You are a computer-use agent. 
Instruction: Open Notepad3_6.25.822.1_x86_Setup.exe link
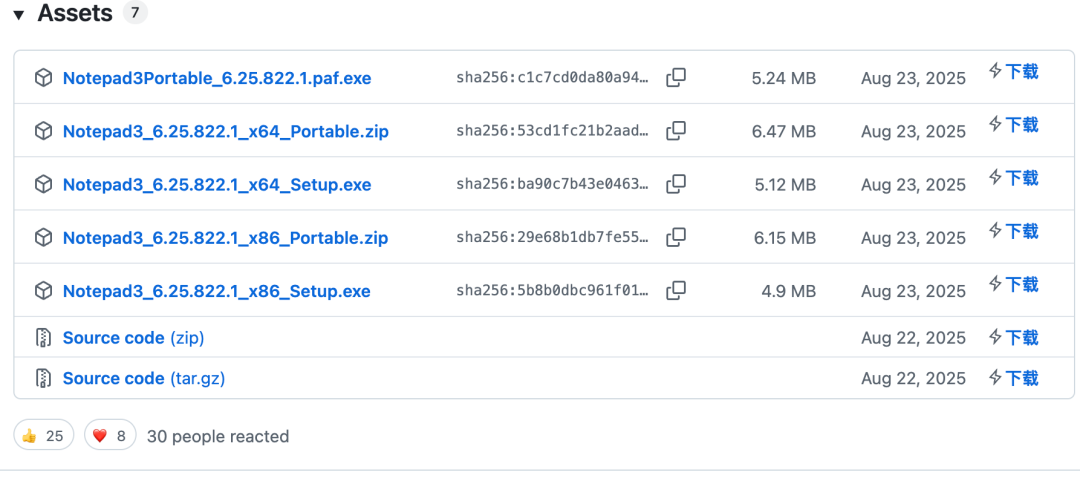pos(216,291)
